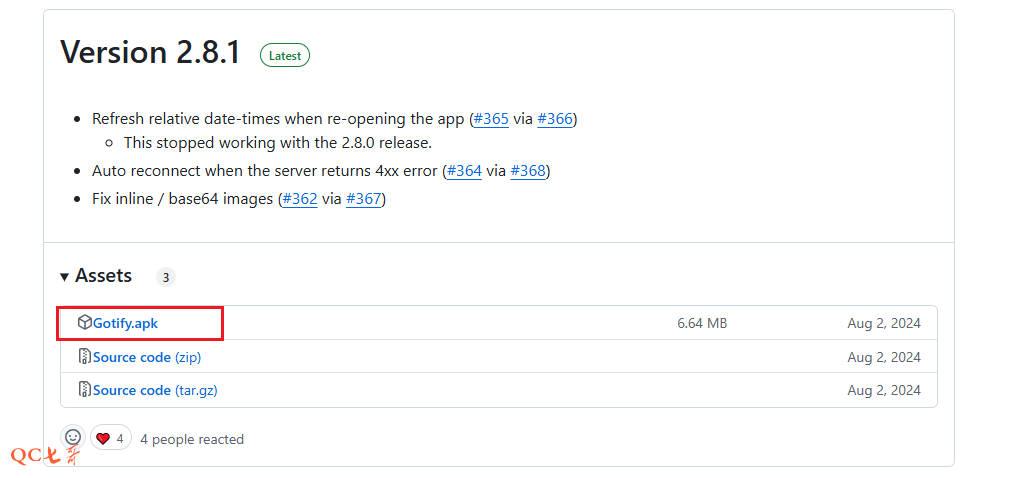Open pull request link #366
The height and width of the screenshot is (478, 1029).
(555, 119)
